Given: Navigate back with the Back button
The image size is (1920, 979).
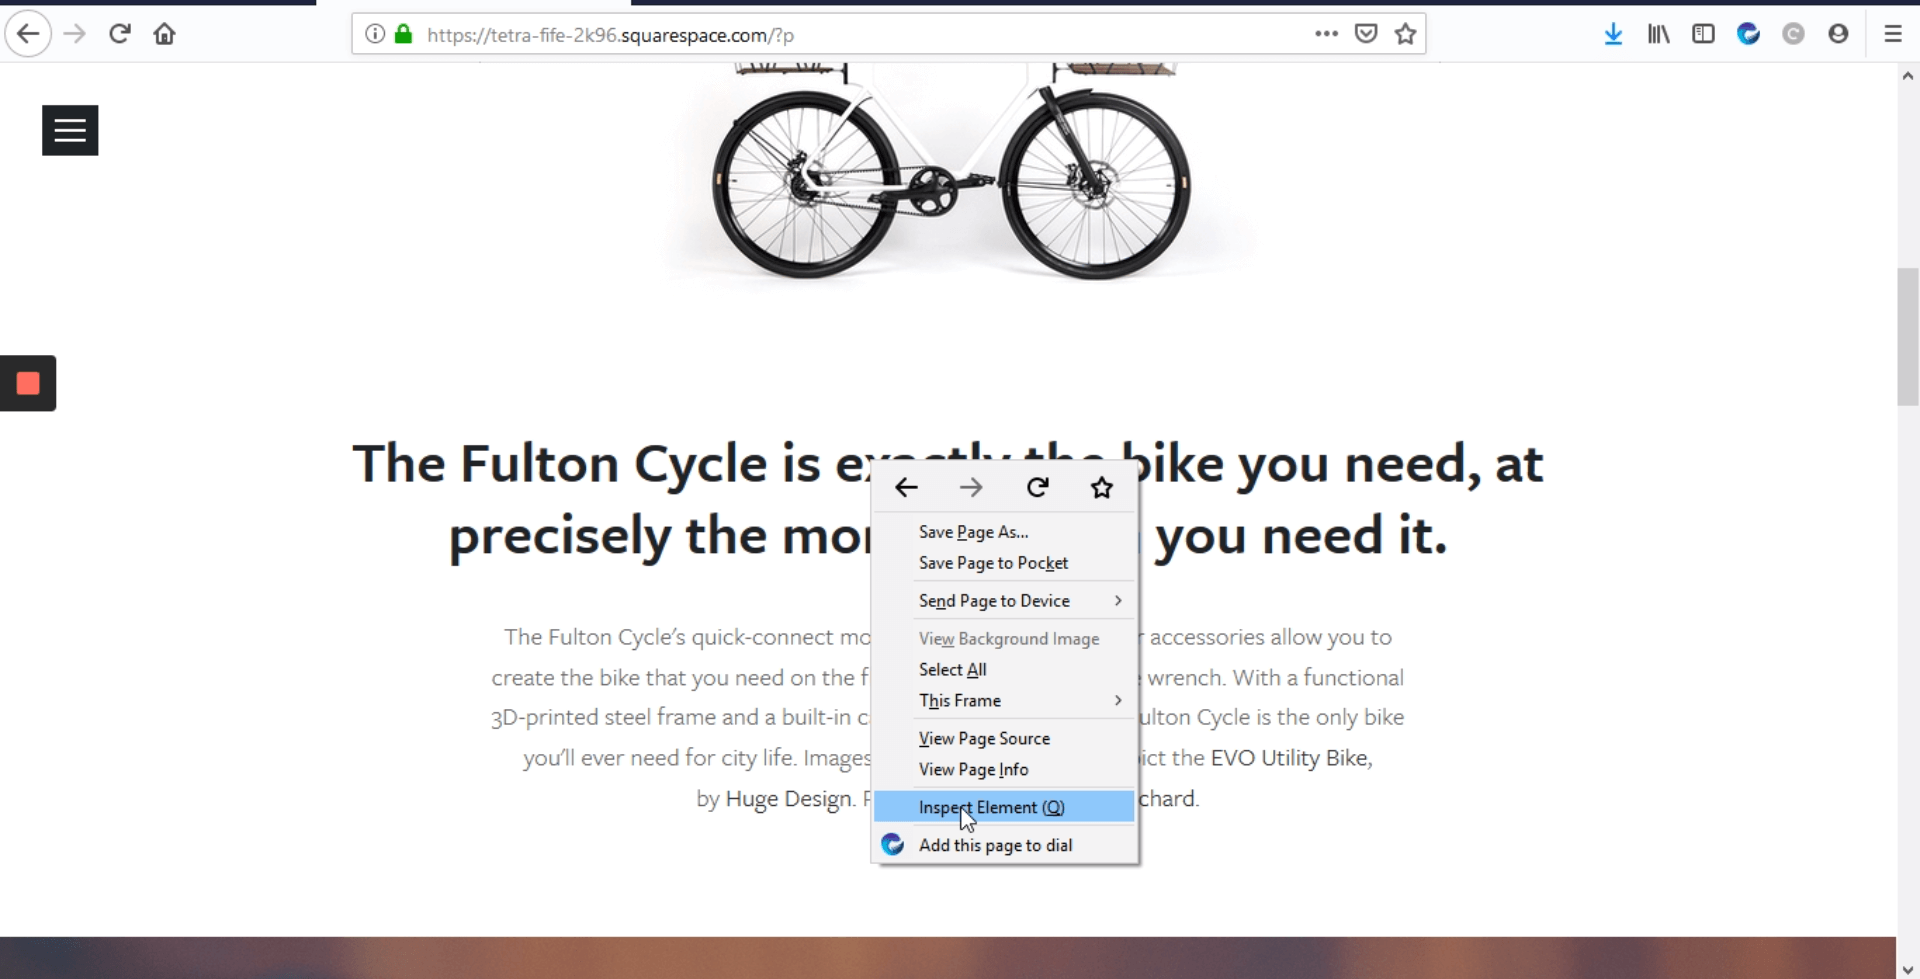Looking at the screenshot, I should (28, 33).
